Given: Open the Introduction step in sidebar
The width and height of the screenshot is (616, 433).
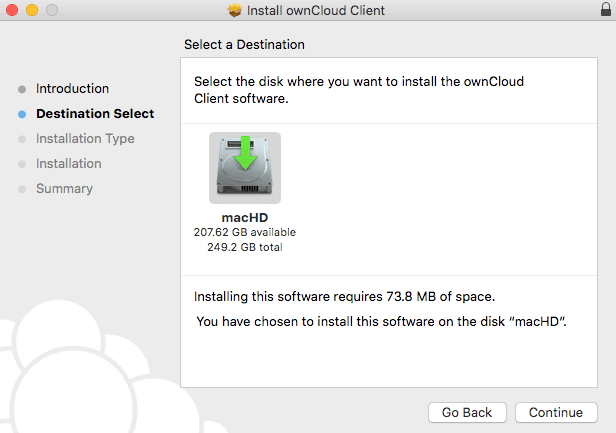Looking at the screenshot, I should pyautogui.click(x=72, y=88).
